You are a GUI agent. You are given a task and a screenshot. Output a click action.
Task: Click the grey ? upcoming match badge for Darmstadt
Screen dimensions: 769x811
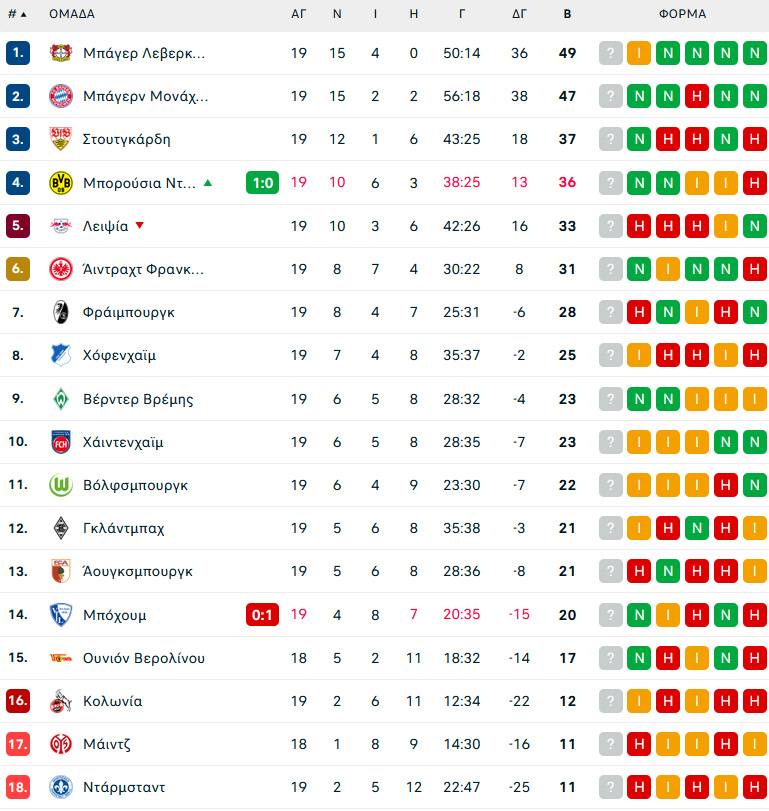click(x=610, y=787)
